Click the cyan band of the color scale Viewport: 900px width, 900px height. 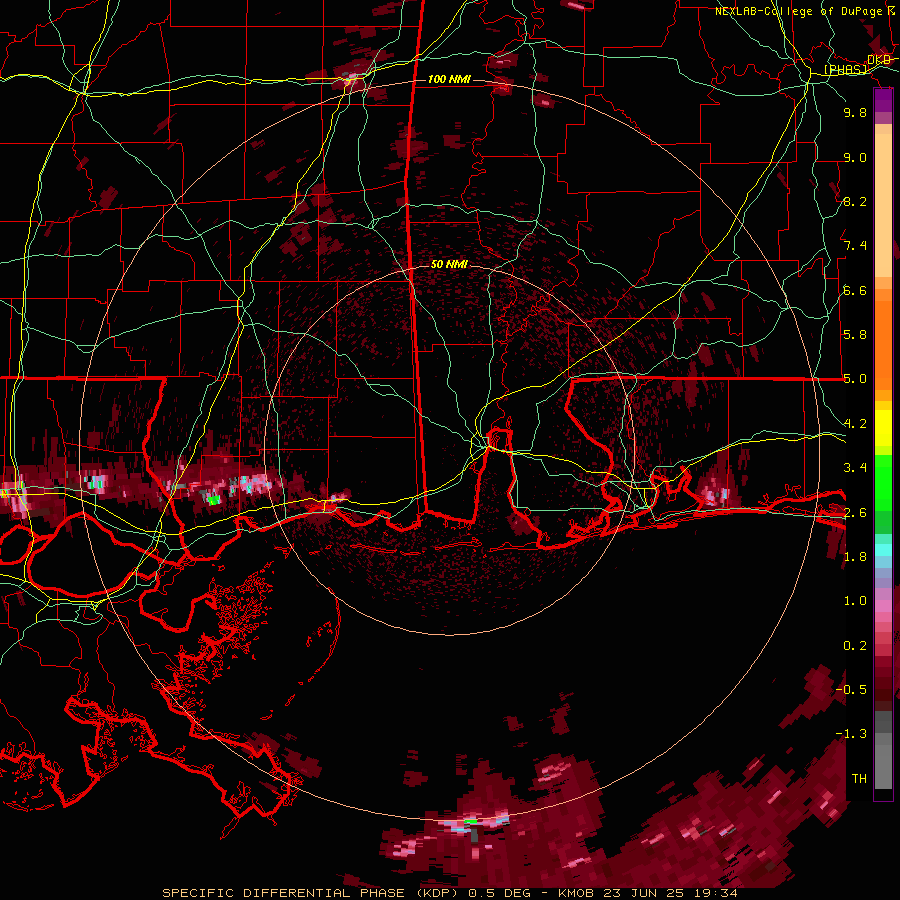pos(883,550)
